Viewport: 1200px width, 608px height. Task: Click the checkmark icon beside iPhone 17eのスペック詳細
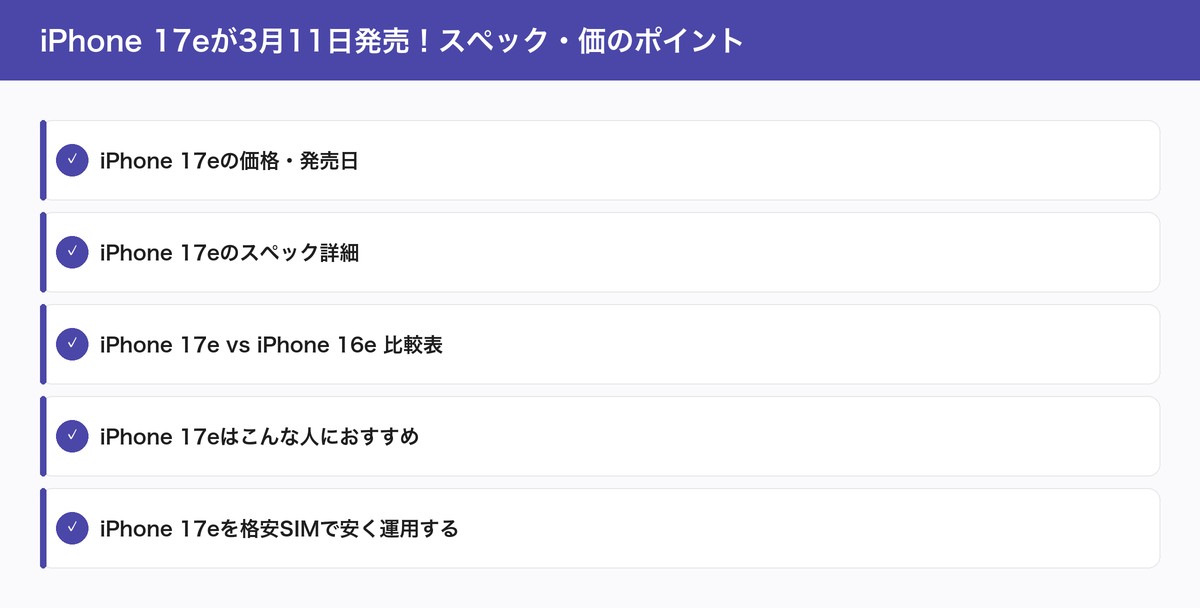(73, 252)
